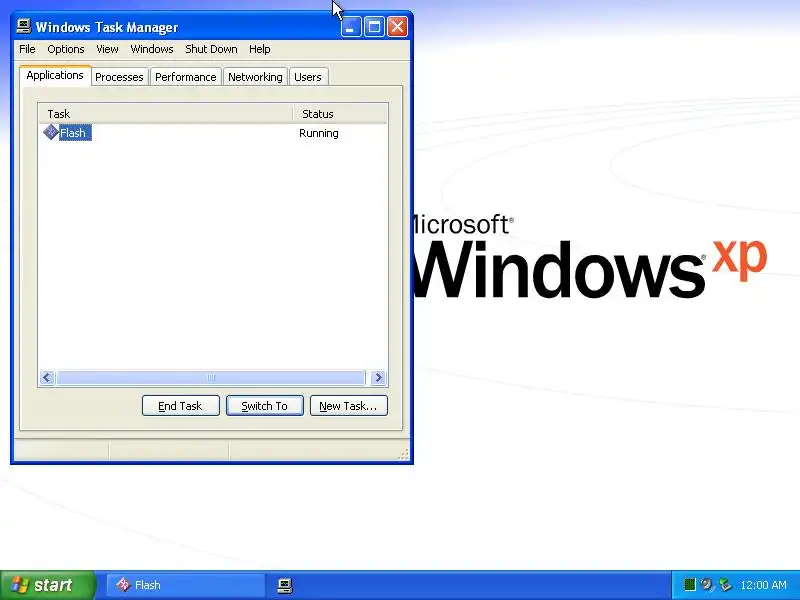Click the right arrow of horizontal scrollbar
The width and height of the screenshot is (800, 600).
pos(379,378)
